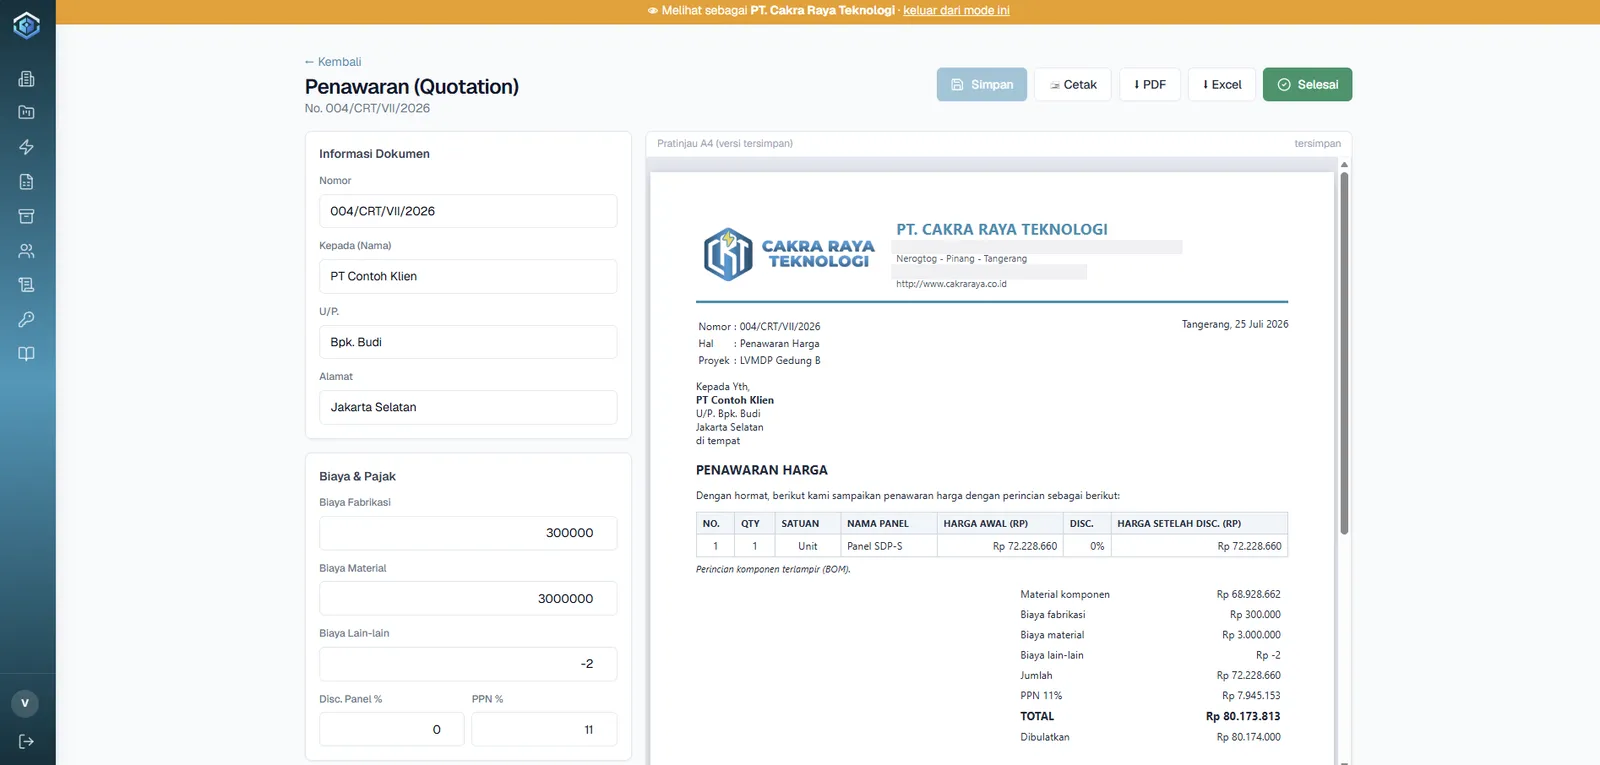Click 'PT. CAKRA RAYA TEKNOLOGI' letterhead title
Viewport: 1600px width, 765px height.
click(x=1002, y=230)
